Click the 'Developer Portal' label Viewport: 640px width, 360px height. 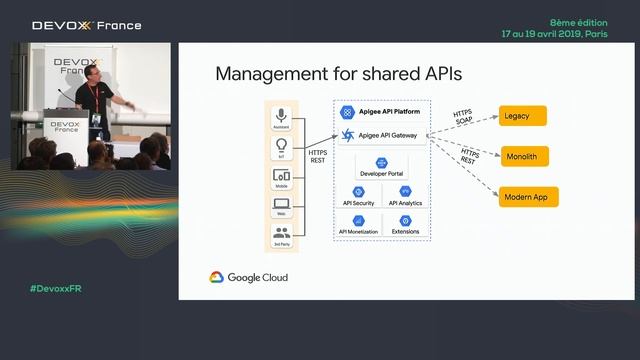[x=382, y=173]
